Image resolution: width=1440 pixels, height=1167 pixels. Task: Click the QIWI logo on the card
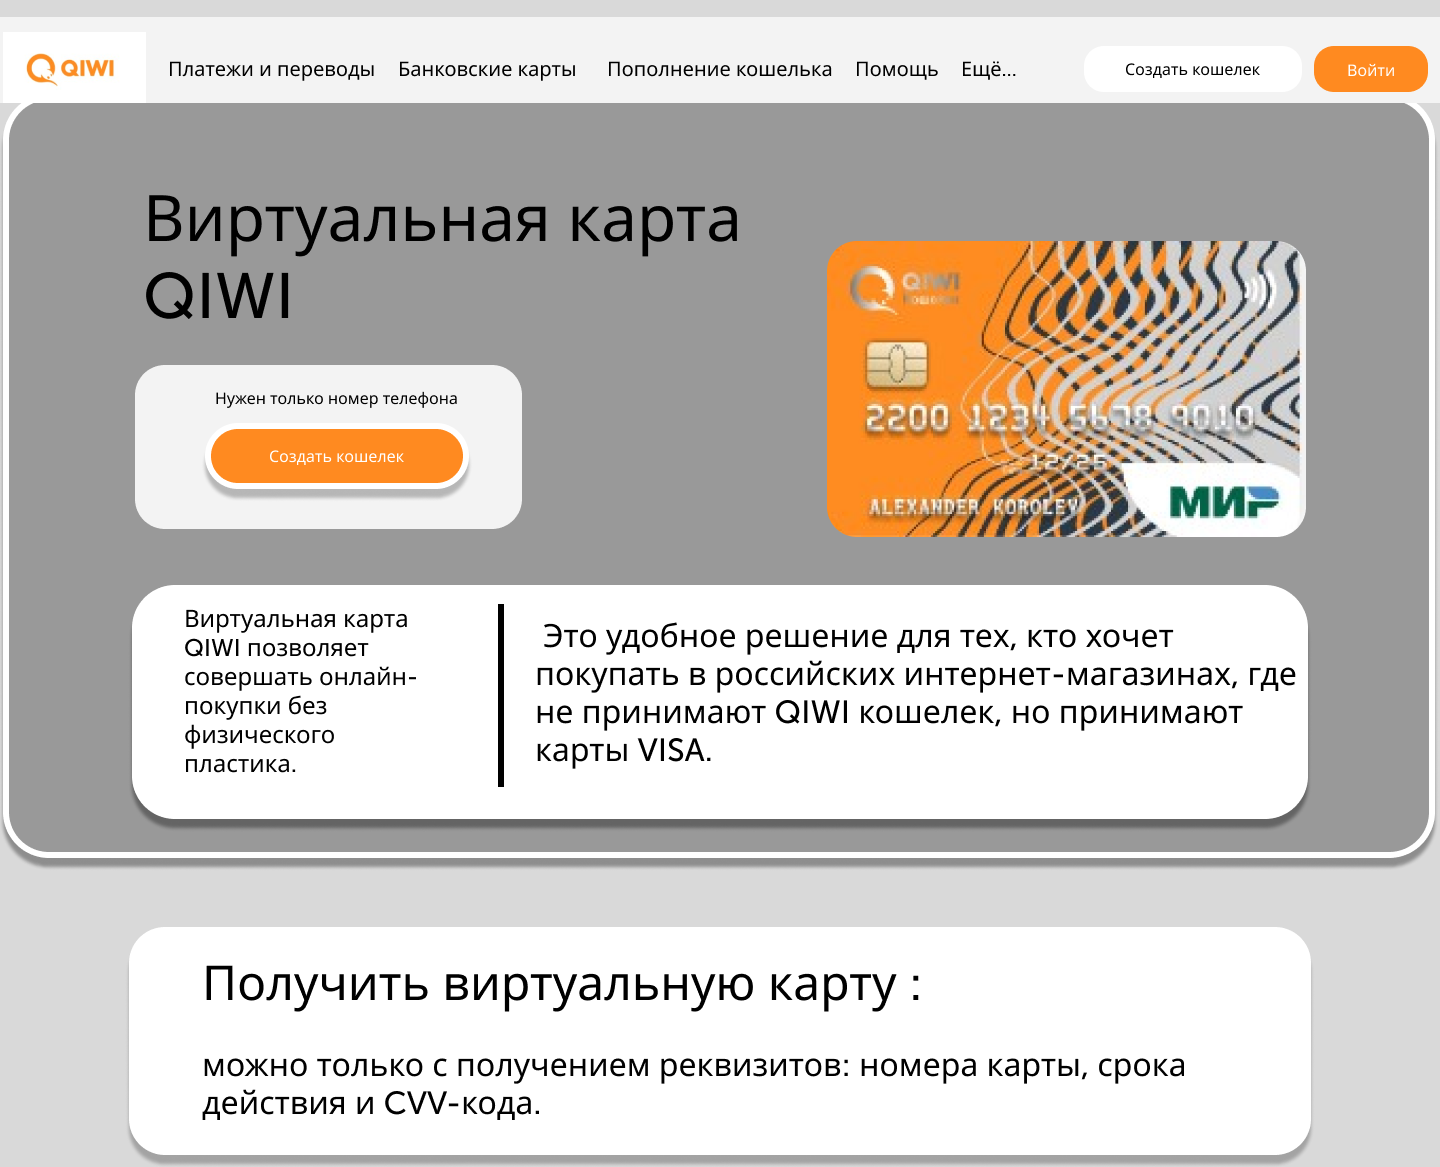[904, 289]
